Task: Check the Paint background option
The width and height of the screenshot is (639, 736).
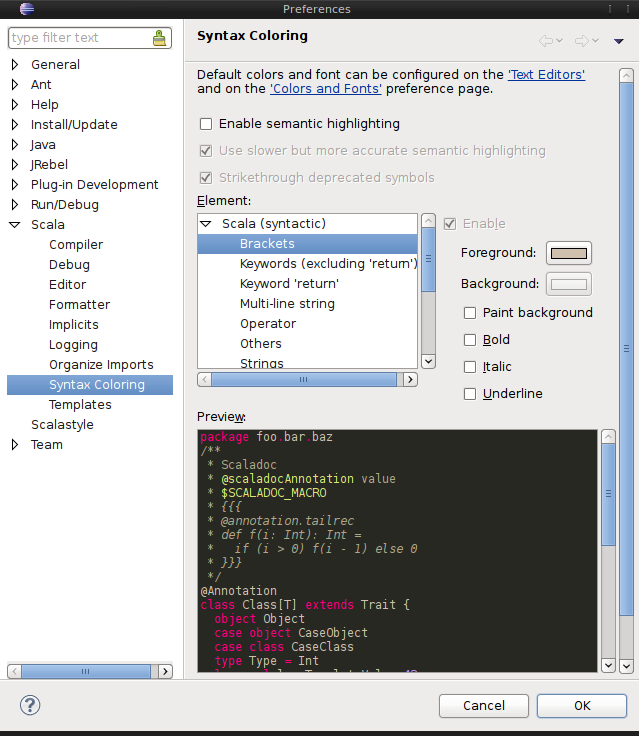Action: pos(470,313)
